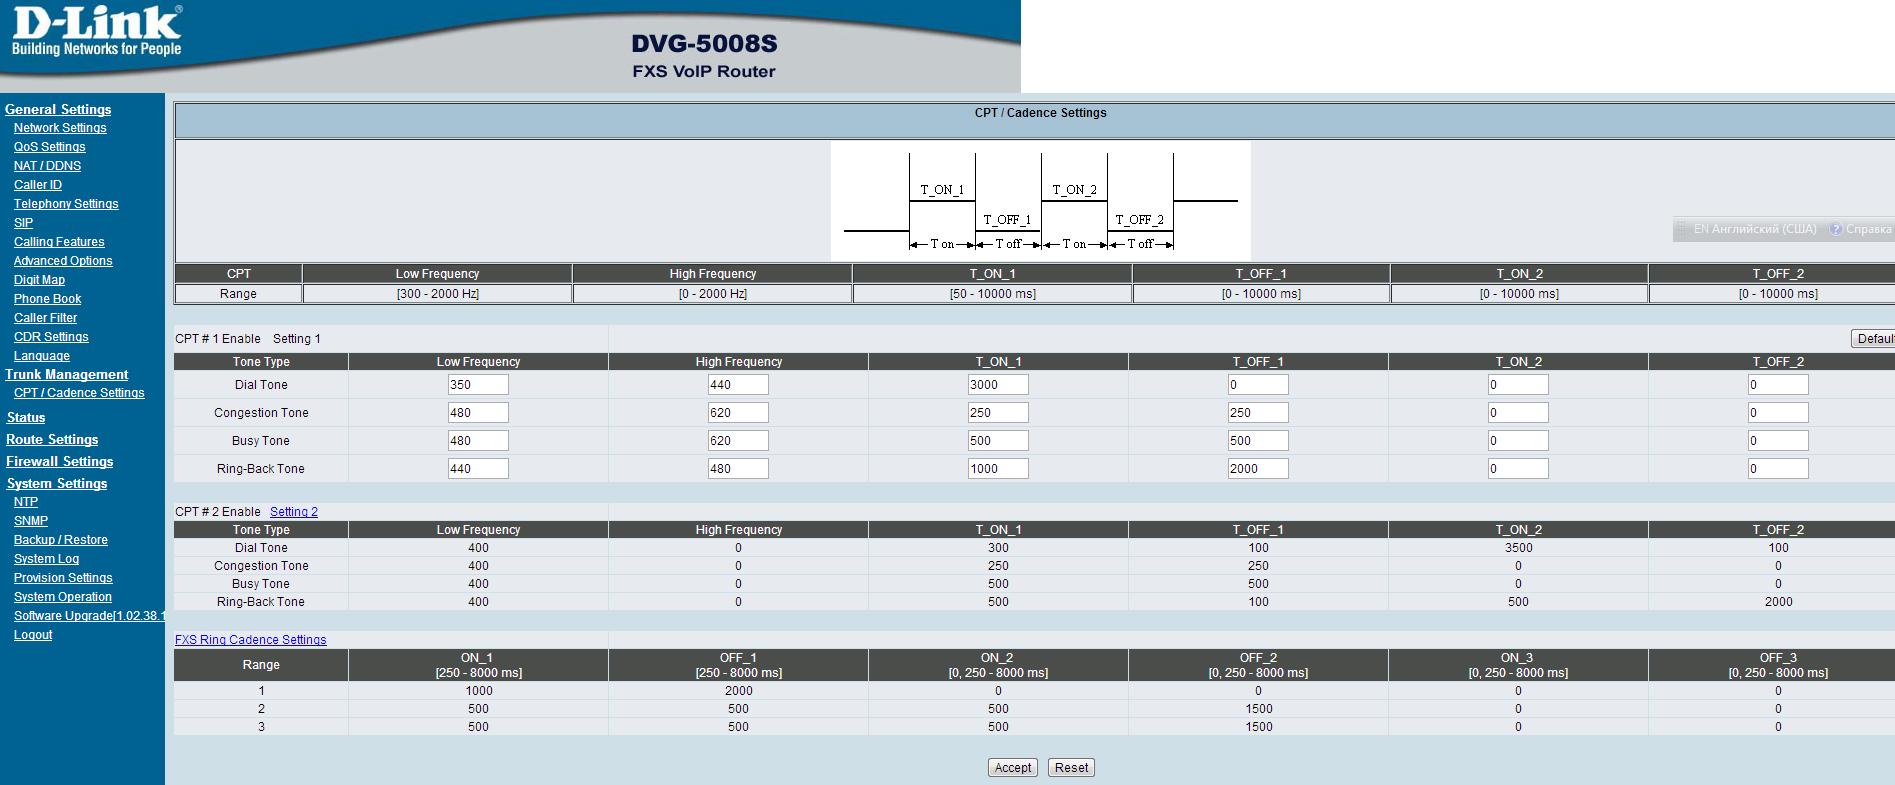Open Backup / Restore page
1895x785 pixels.
[x=61, y=540]
